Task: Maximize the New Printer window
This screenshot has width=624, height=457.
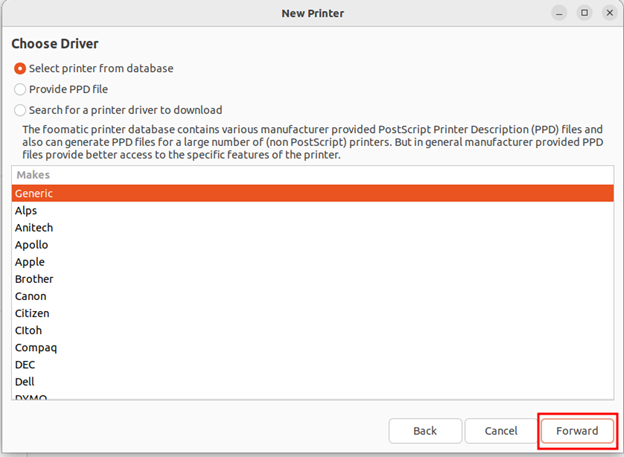Action: point(584,12)
